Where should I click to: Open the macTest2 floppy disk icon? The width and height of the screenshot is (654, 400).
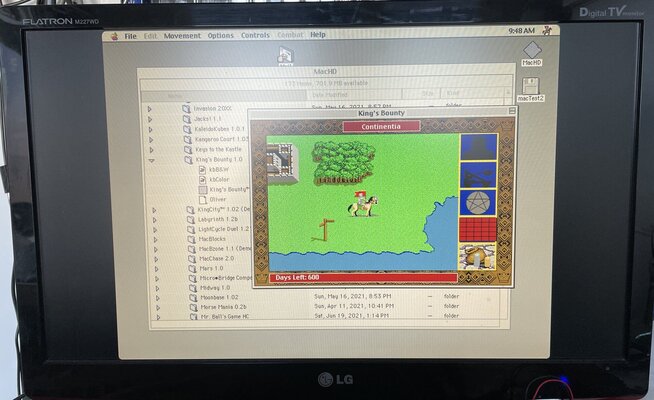coord(530,88)
